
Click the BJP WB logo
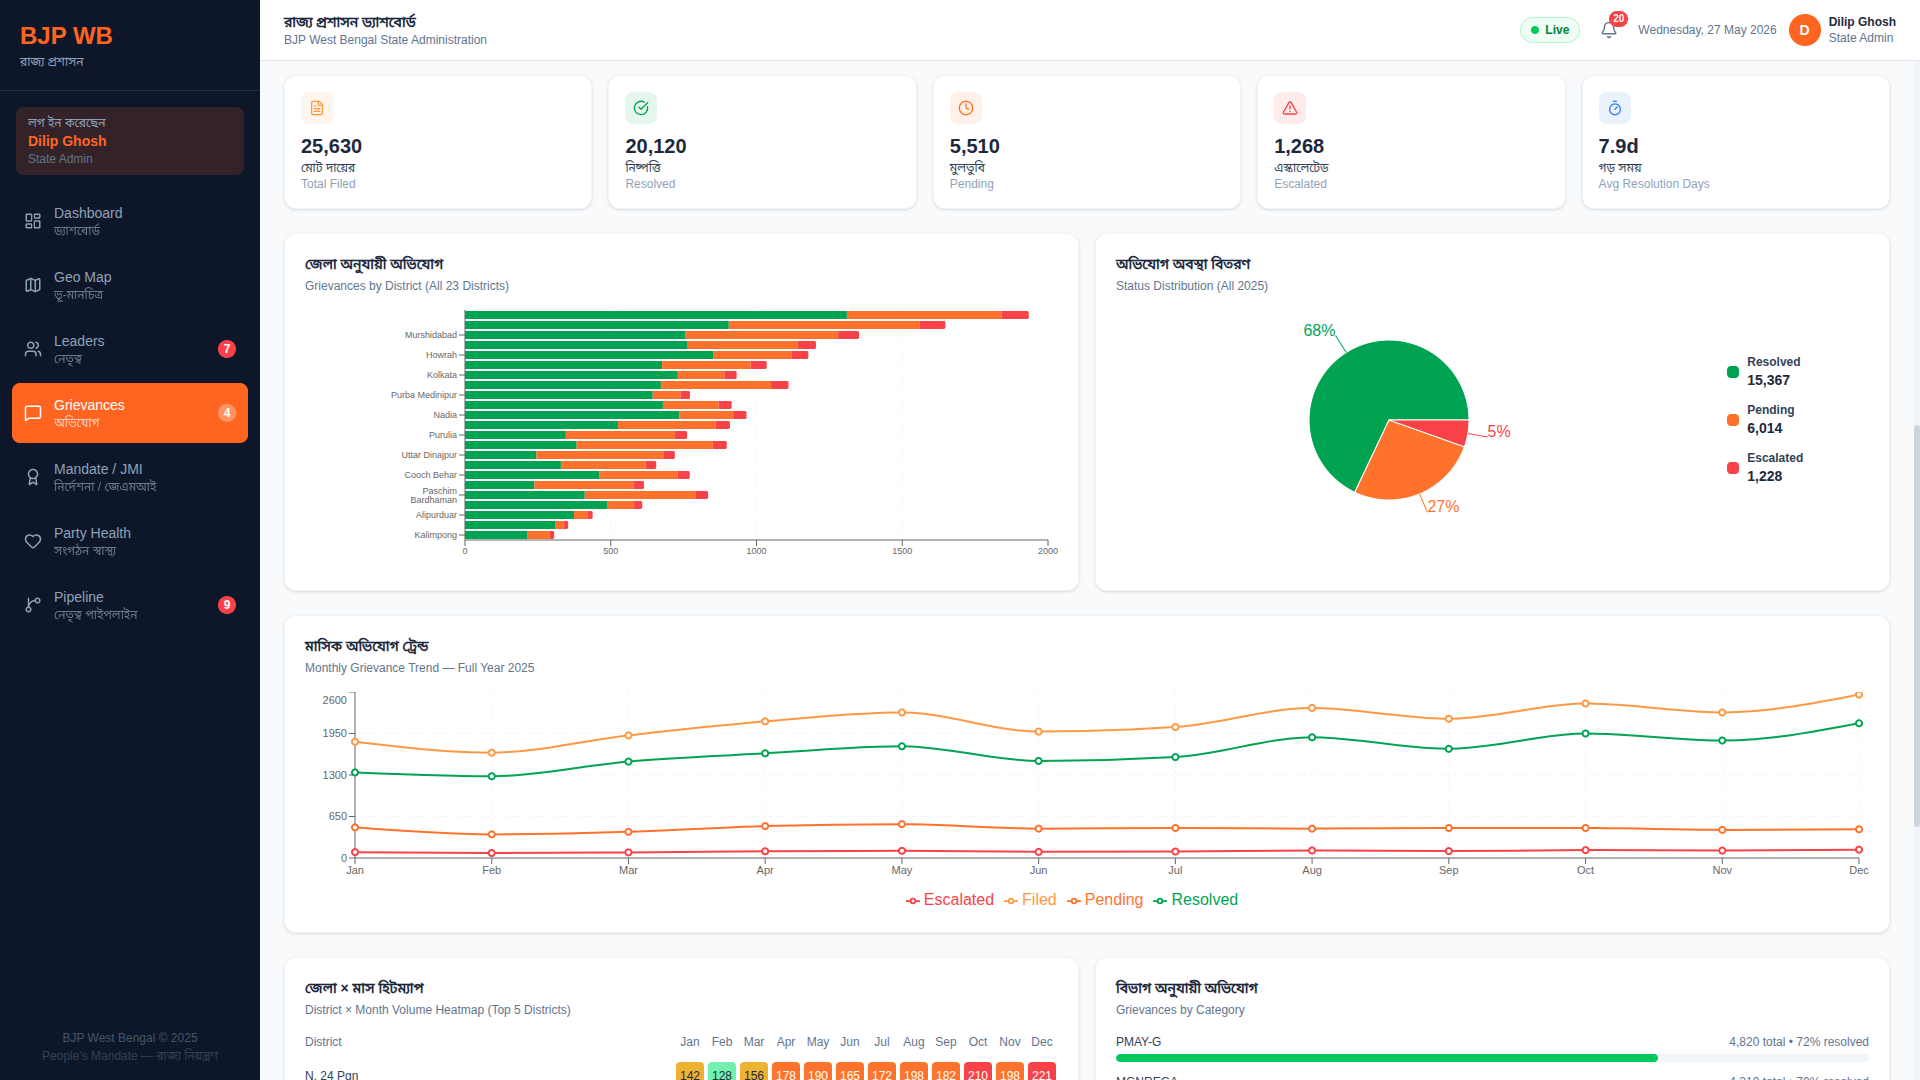[66, 36]
